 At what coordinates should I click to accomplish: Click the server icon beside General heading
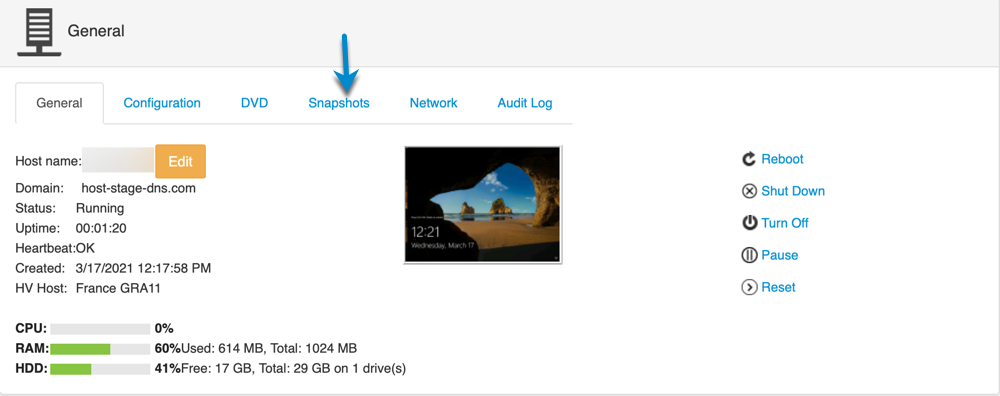(x=39, y=32)
